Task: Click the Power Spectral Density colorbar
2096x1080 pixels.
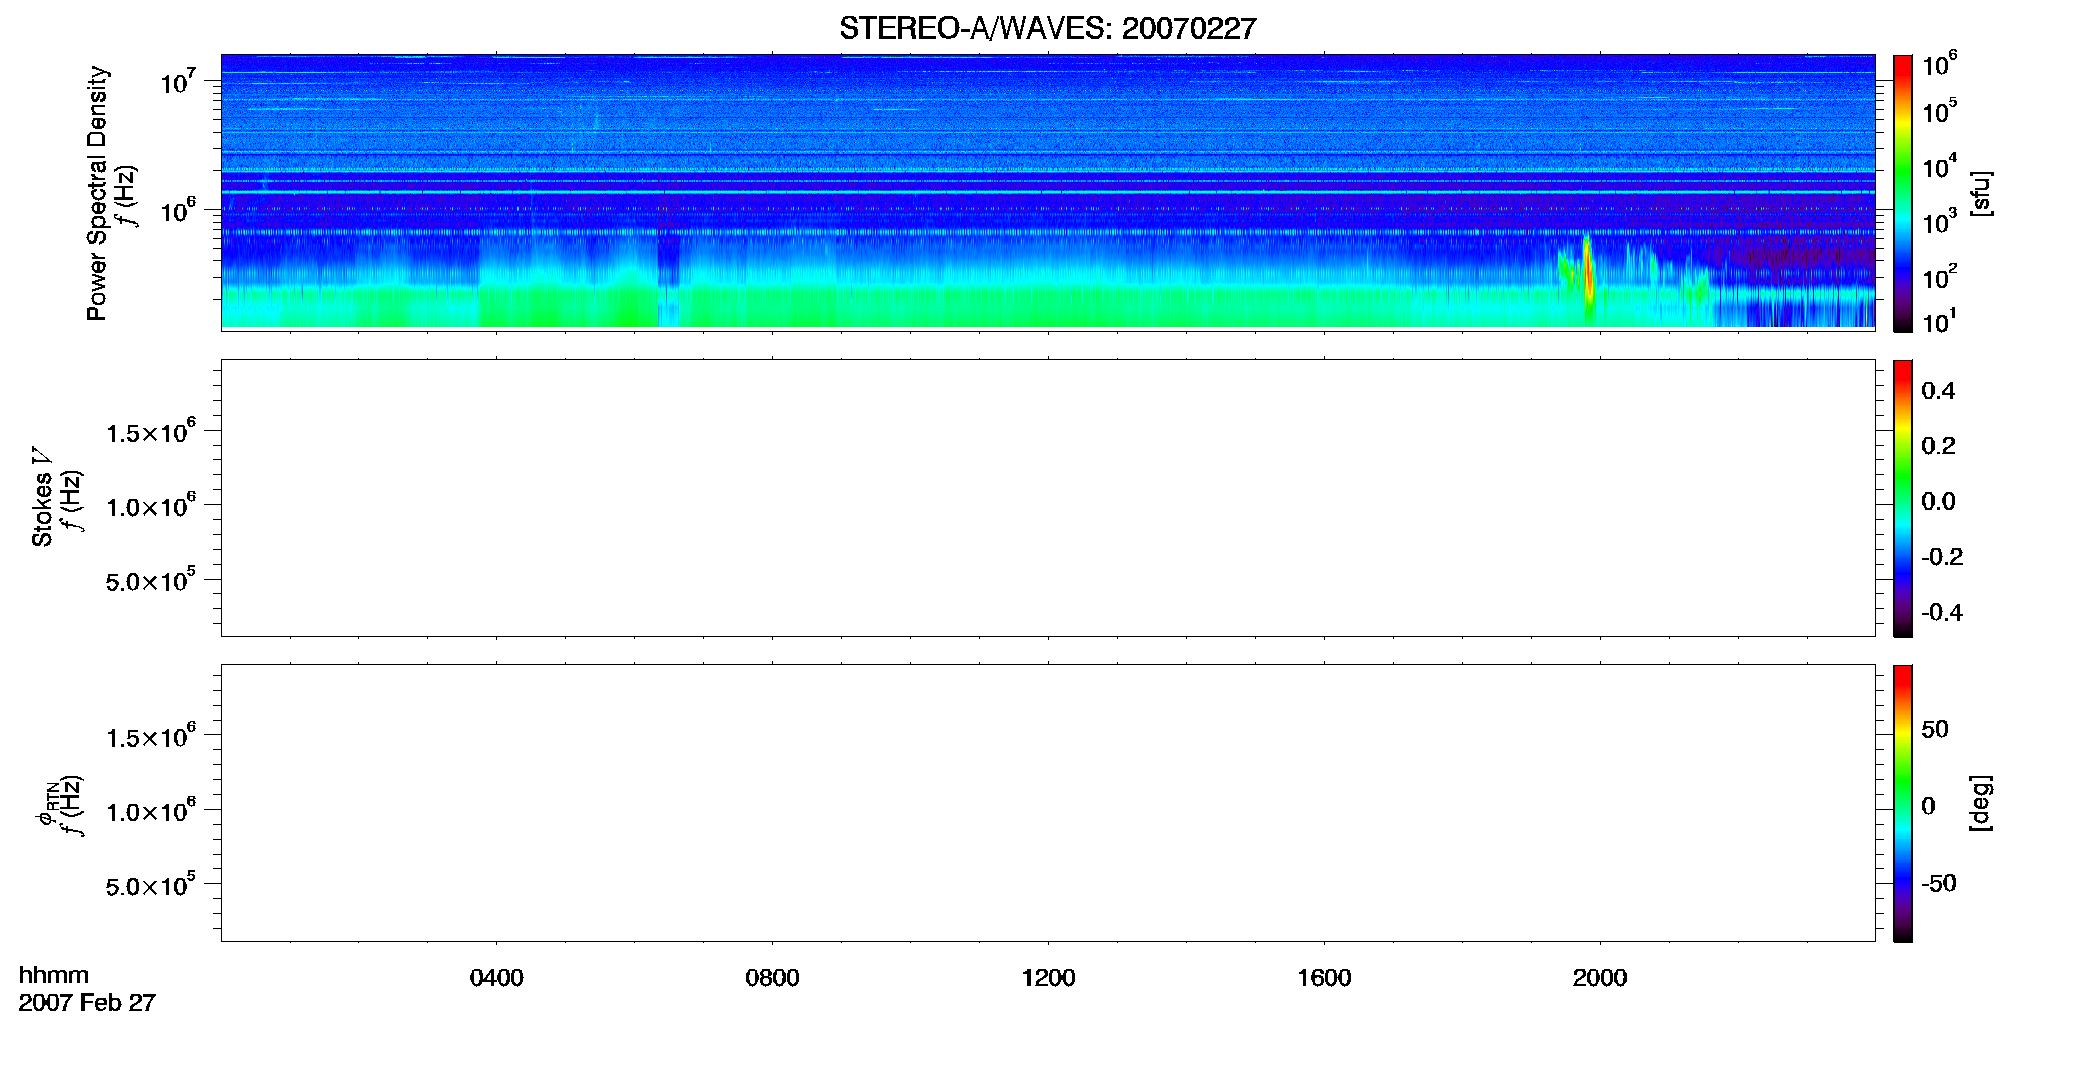Action: [x=1902, y=193]
